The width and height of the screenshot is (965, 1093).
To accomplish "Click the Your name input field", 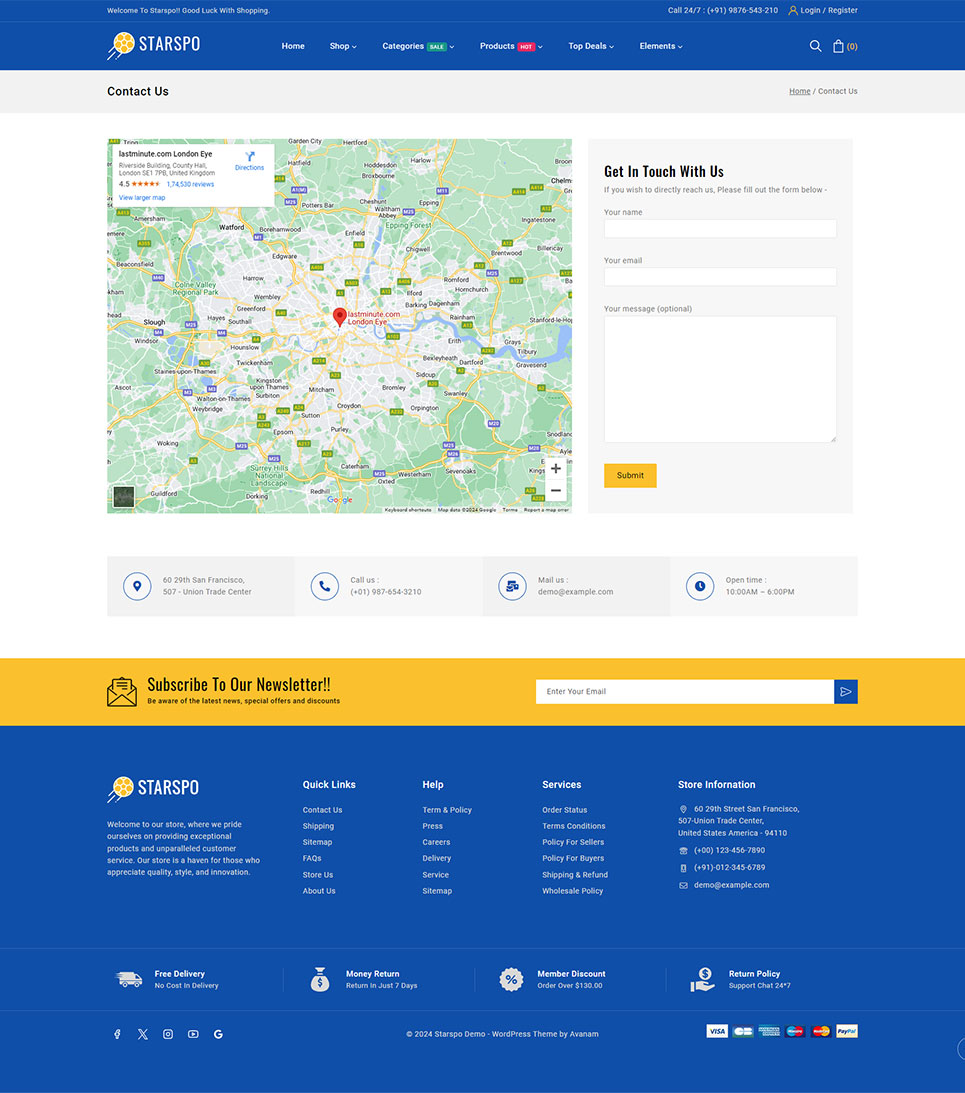I will (x=720, y=229).
